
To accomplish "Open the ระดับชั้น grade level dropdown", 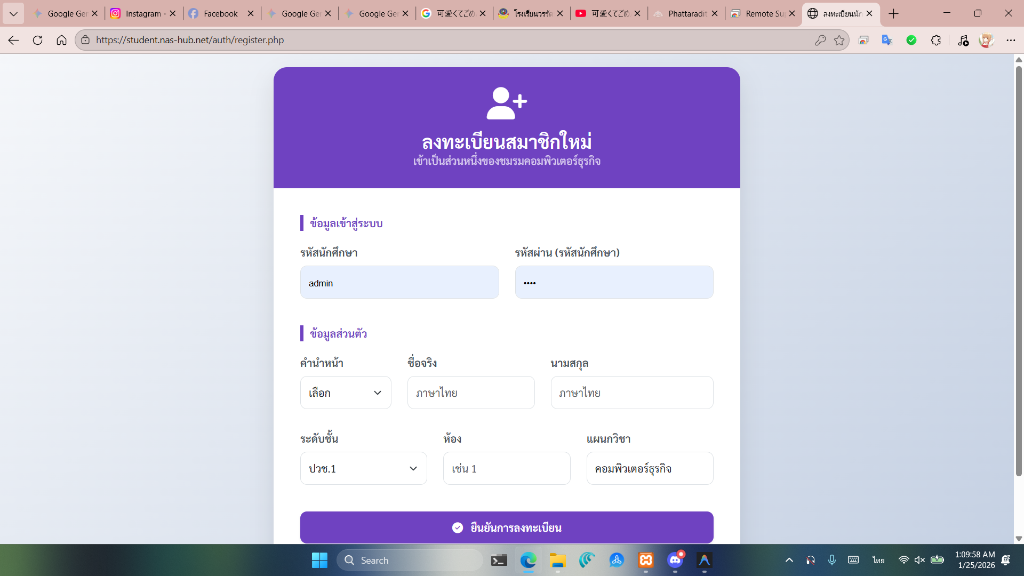I will coord(363,468).
